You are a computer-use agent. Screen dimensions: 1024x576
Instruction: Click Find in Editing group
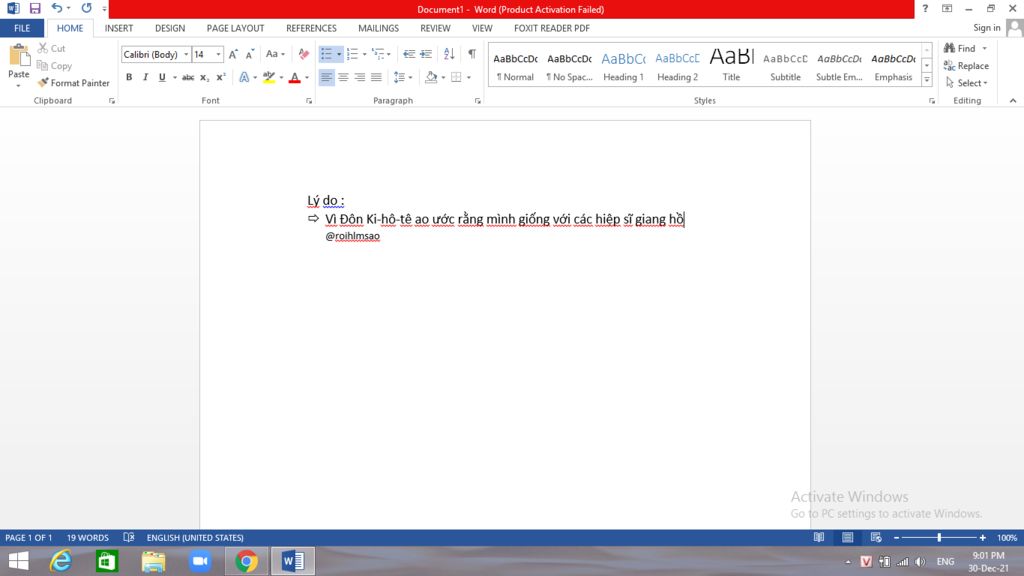tap(959, 48)
